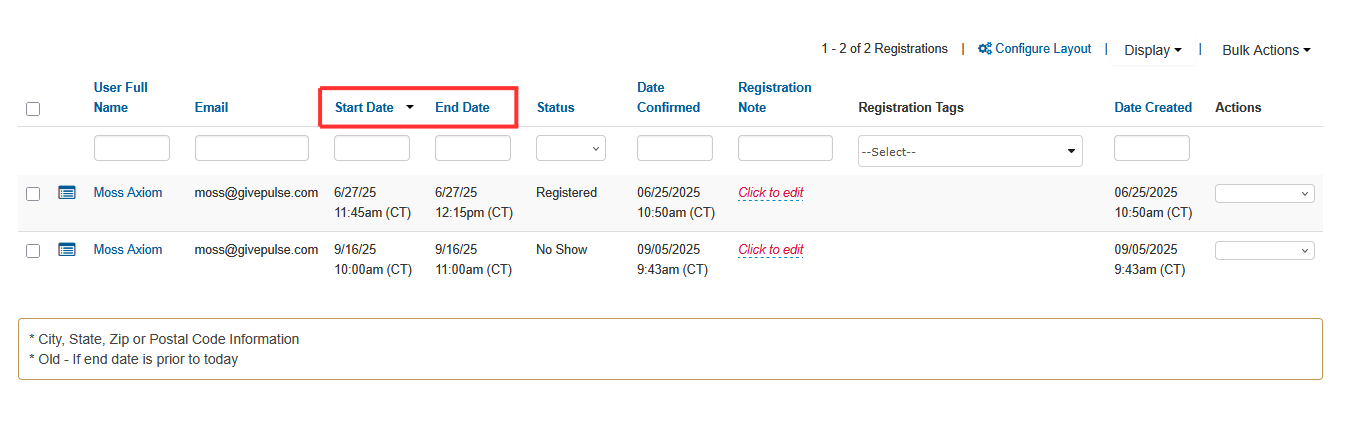The height and width of the screenshot is (438, 1345).
Task: Click to edit note for Registered row
Action: click(771, 192)
